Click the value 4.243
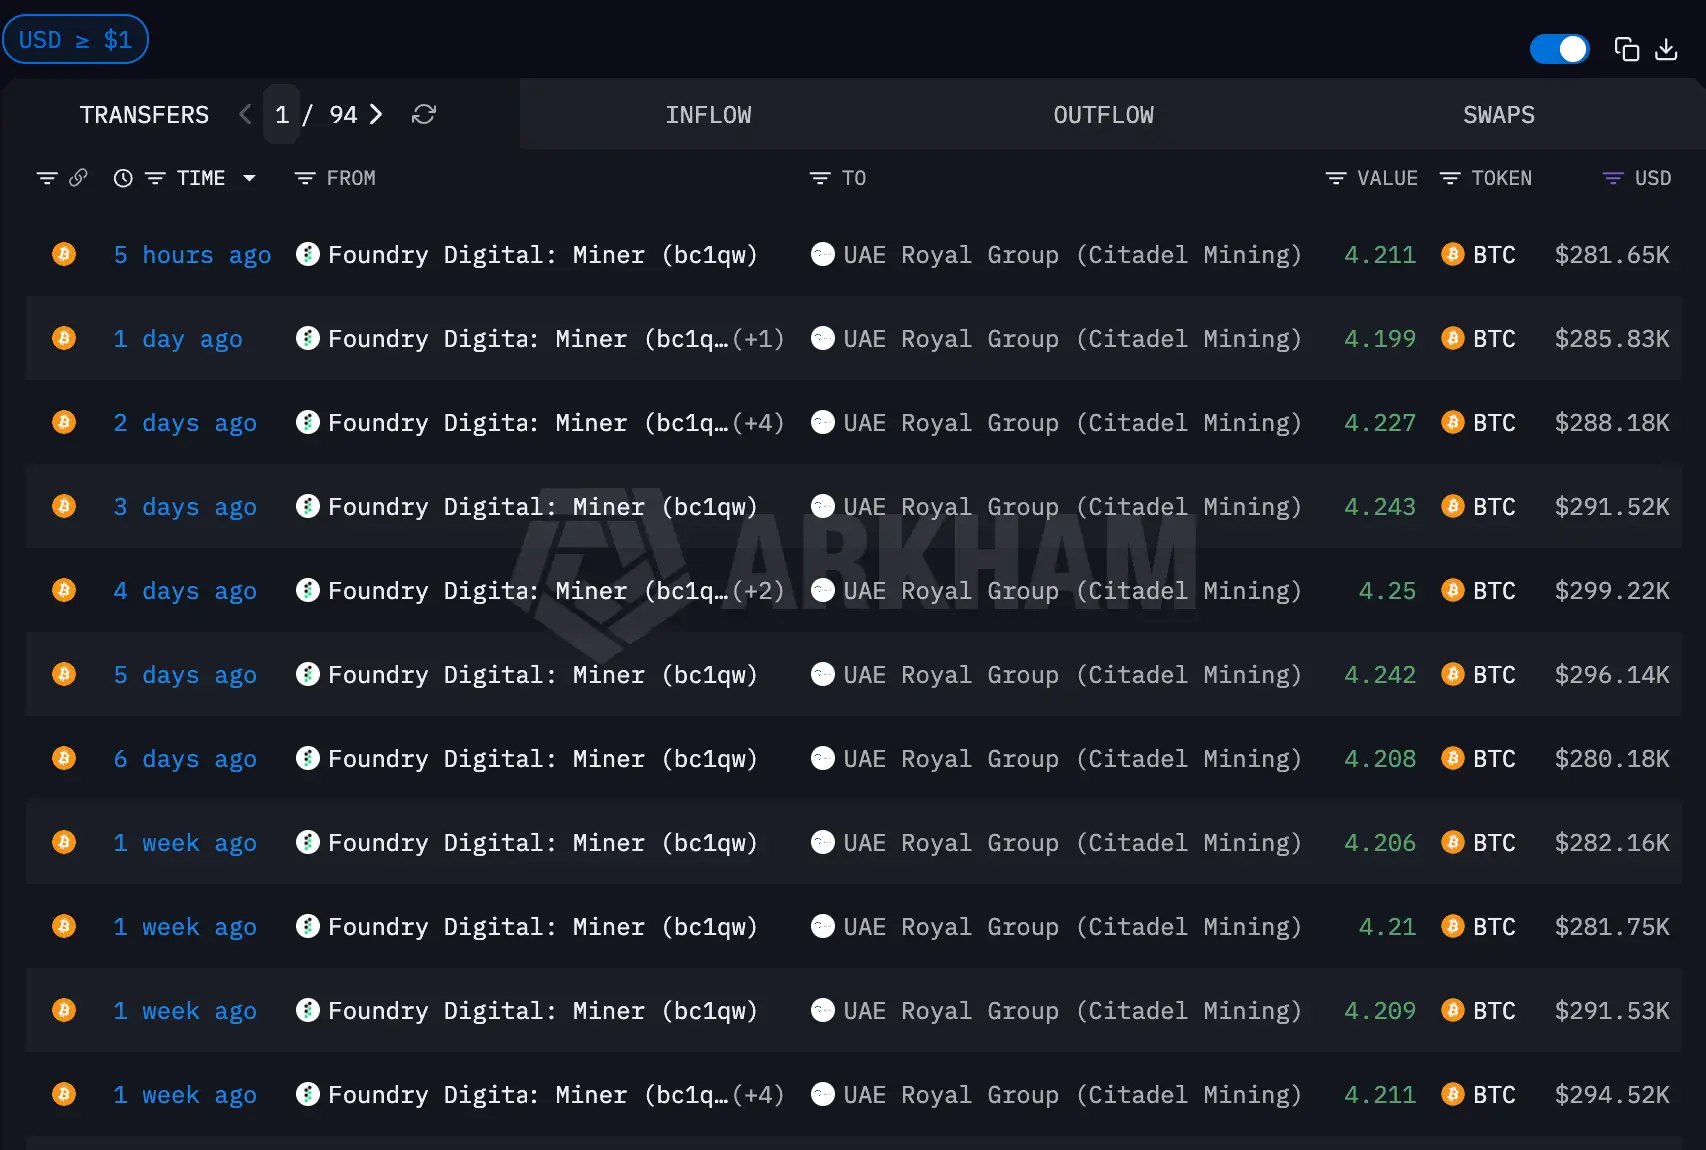Screen dimensions: 1706x1150 point(1380,507)
